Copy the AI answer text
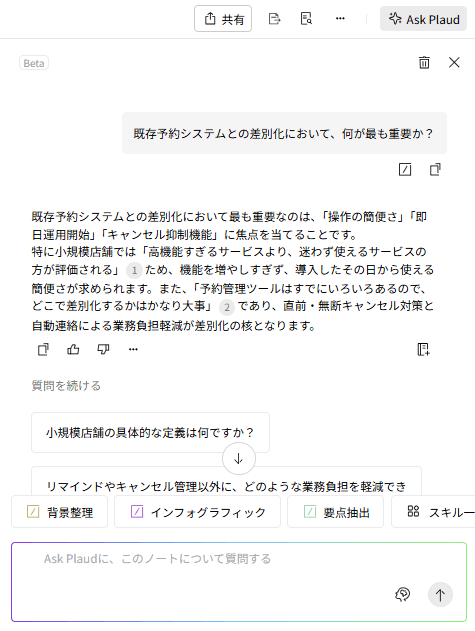The height and width of the screenshot is (631, 475). [43, 349]
